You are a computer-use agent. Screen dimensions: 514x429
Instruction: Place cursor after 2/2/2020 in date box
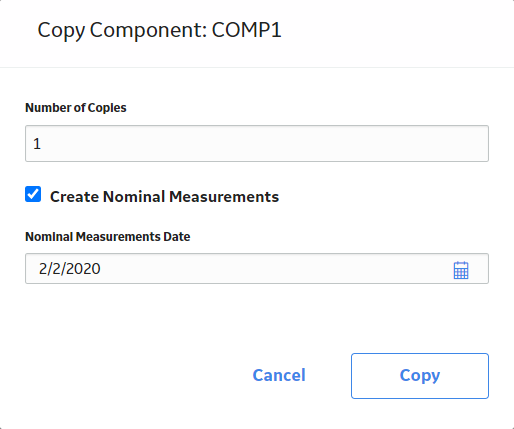[x=103, y=269]
